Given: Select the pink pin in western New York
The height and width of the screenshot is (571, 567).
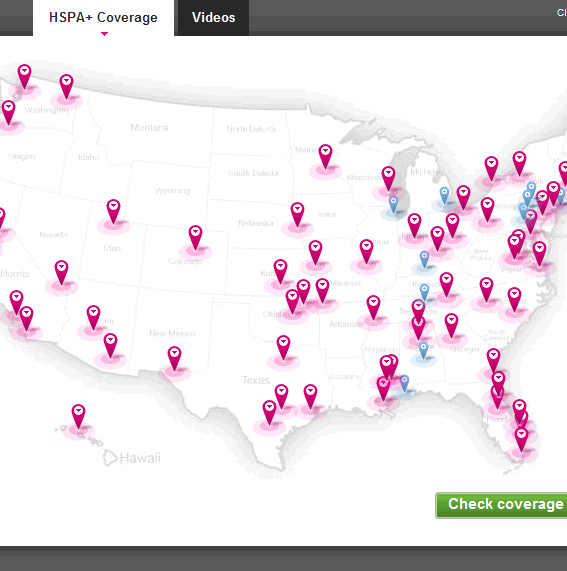Looking at the screenshot, I should [491, 169].
